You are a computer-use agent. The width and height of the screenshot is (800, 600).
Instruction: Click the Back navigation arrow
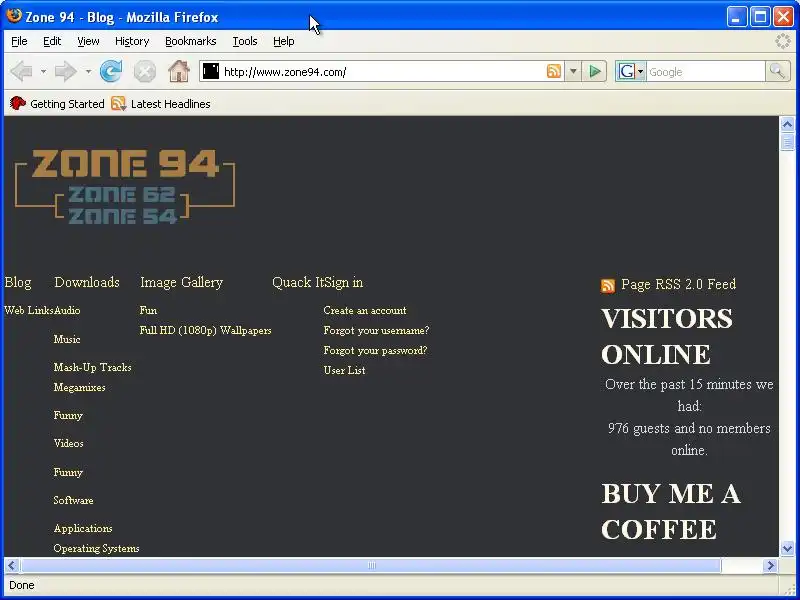click(x=21, y=71)
